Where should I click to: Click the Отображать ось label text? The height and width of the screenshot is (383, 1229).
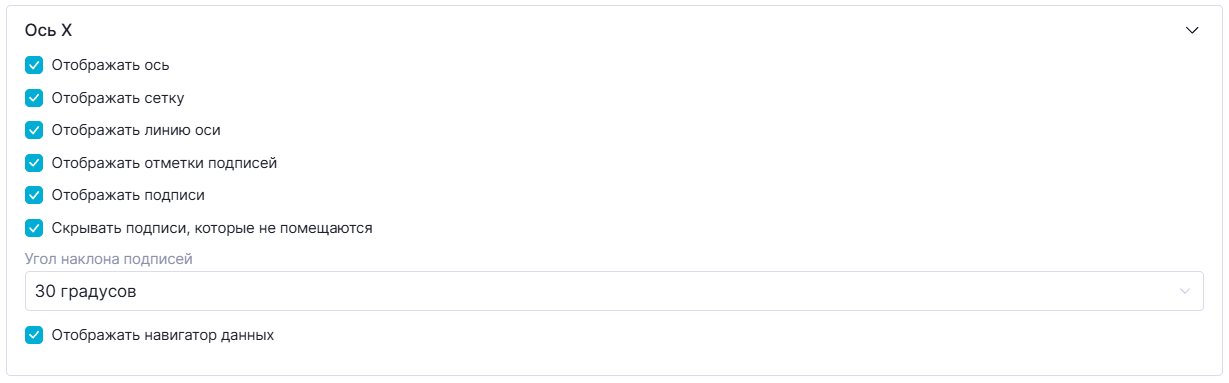pos(110,65)
